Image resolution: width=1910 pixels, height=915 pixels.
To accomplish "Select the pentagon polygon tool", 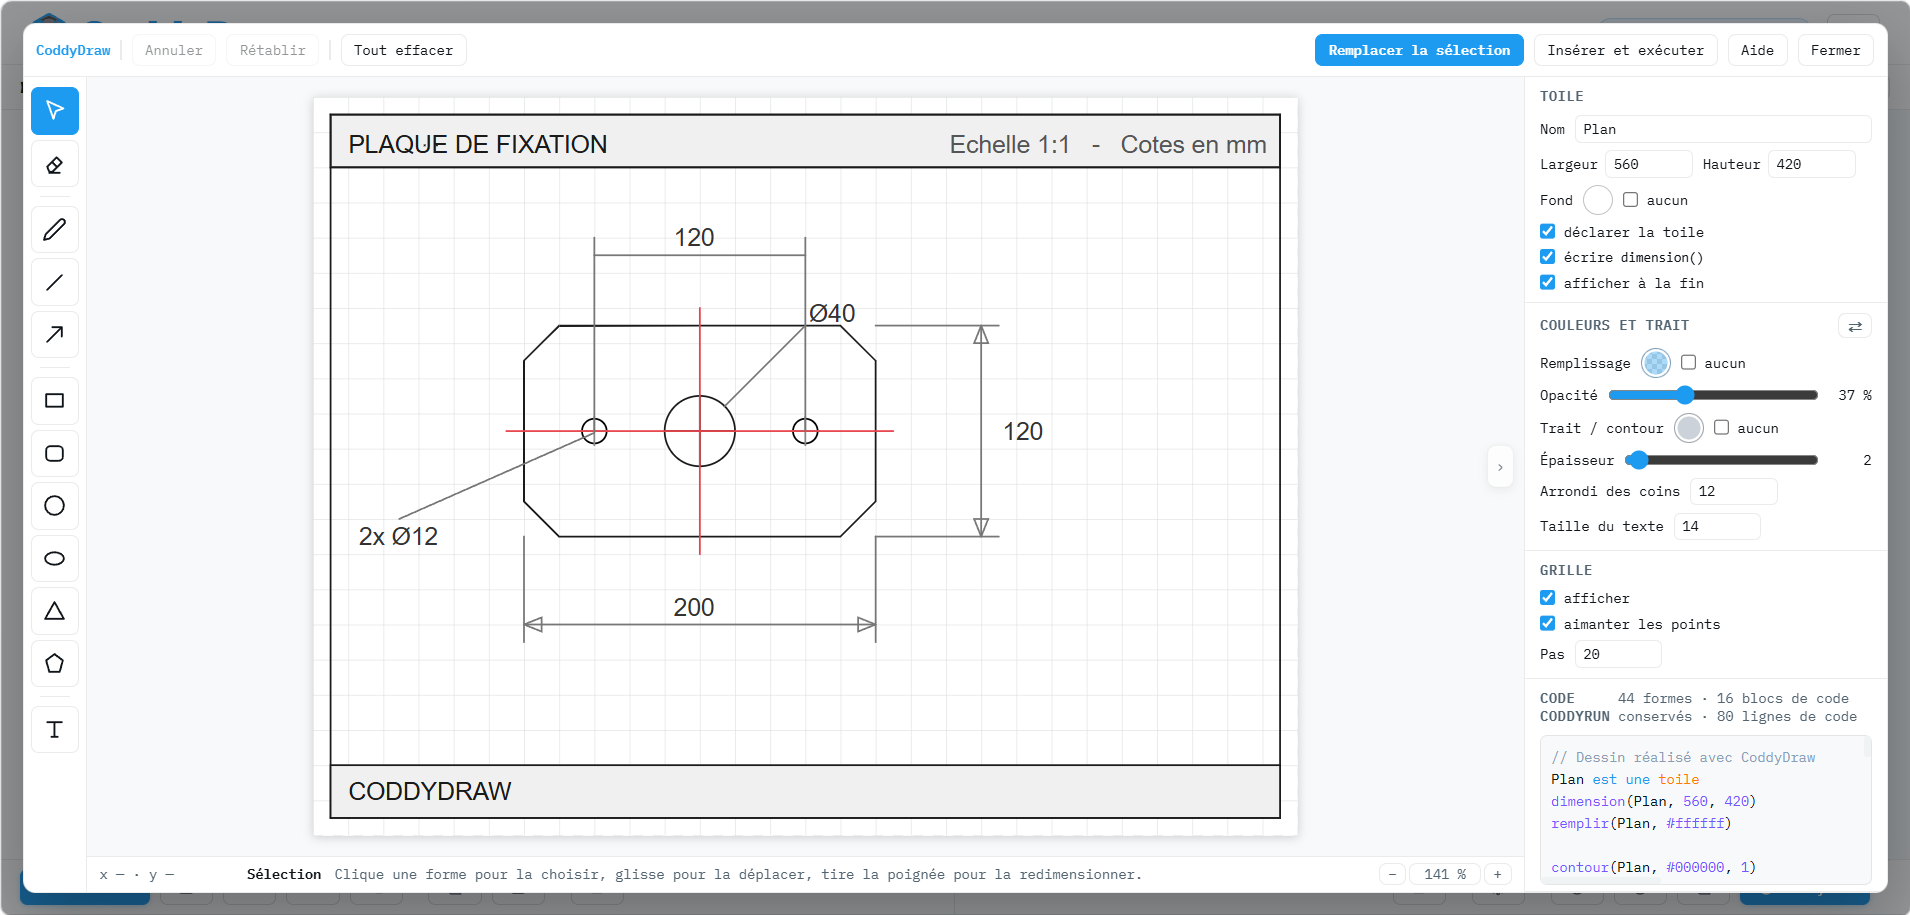I will [x=55, y=663].
